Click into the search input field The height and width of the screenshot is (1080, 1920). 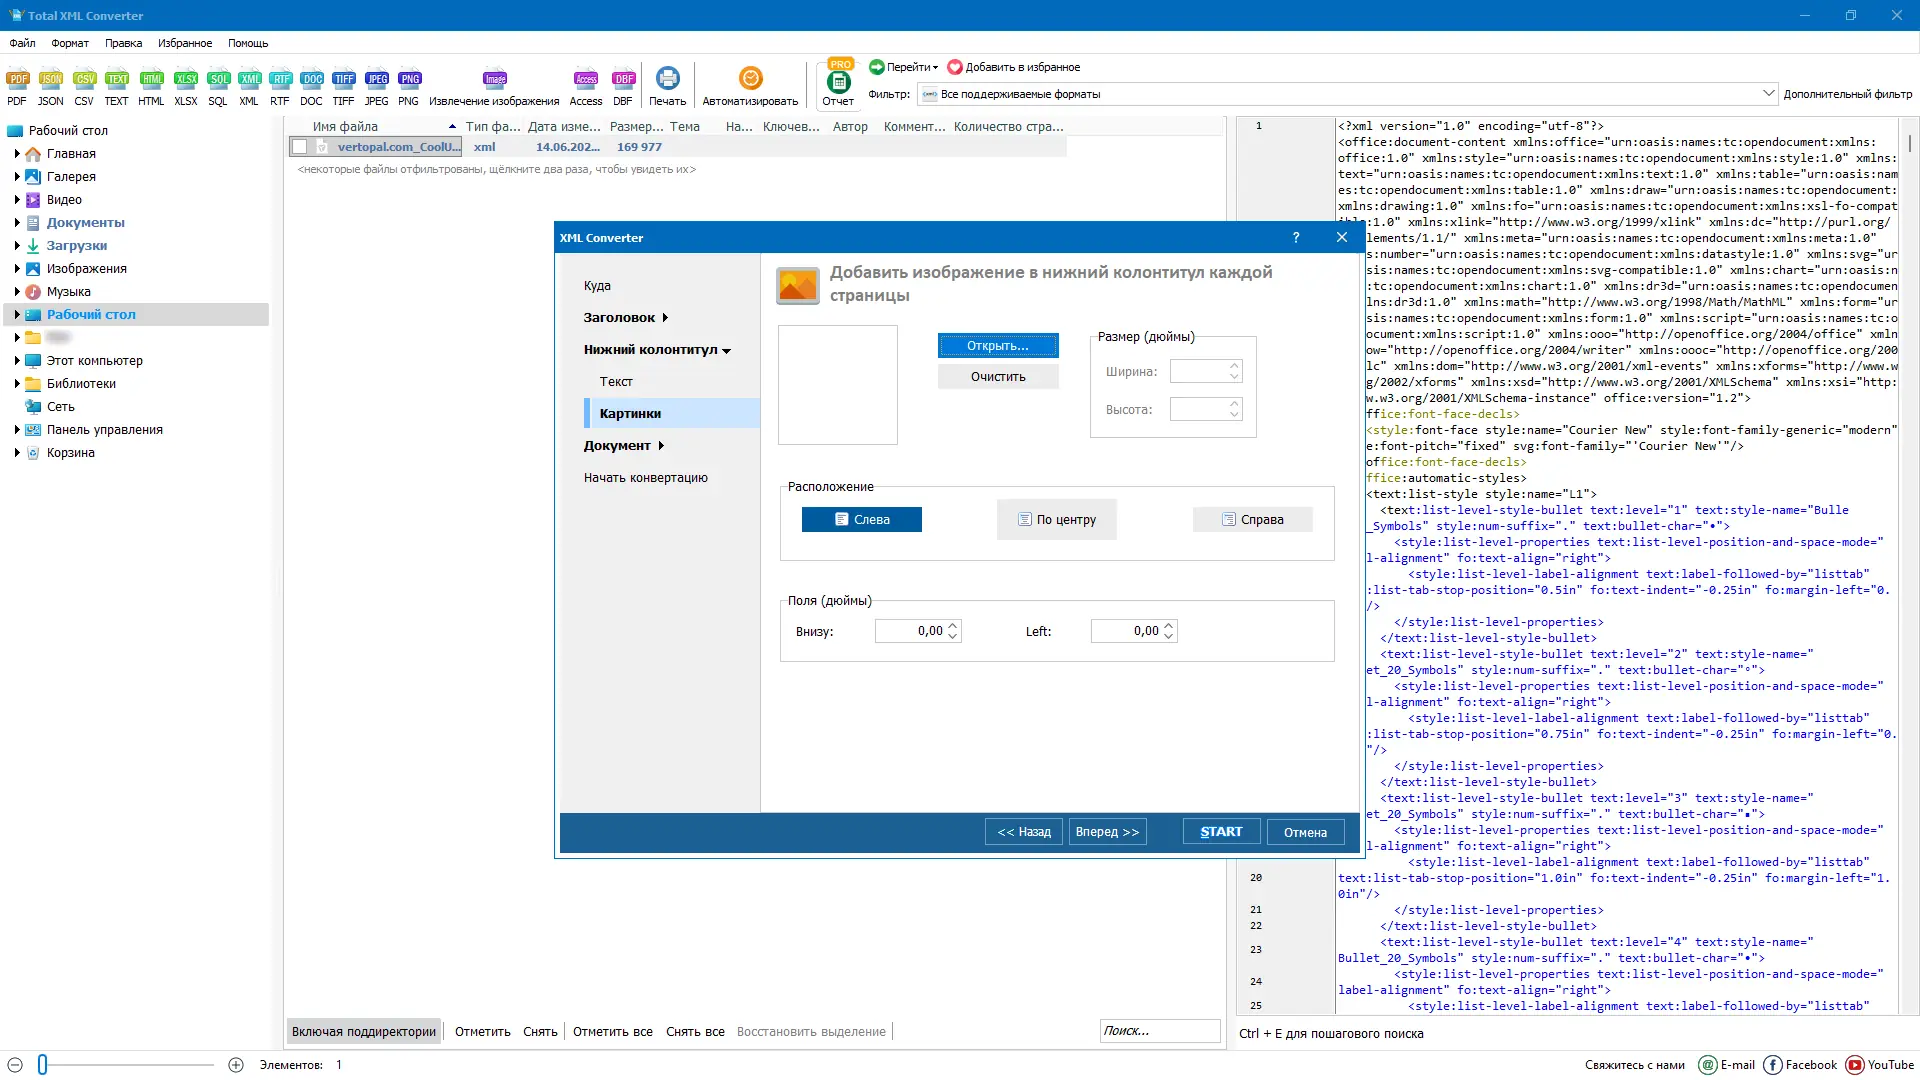tap(1158, 1031)
